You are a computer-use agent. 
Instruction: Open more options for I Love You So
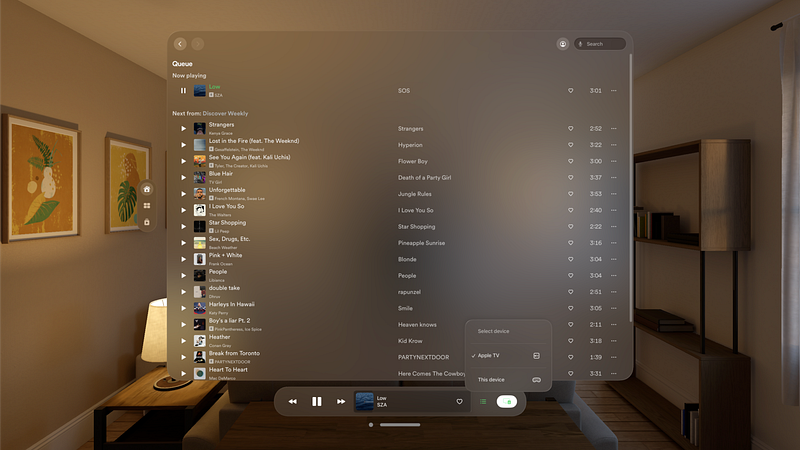pos(614,210)
